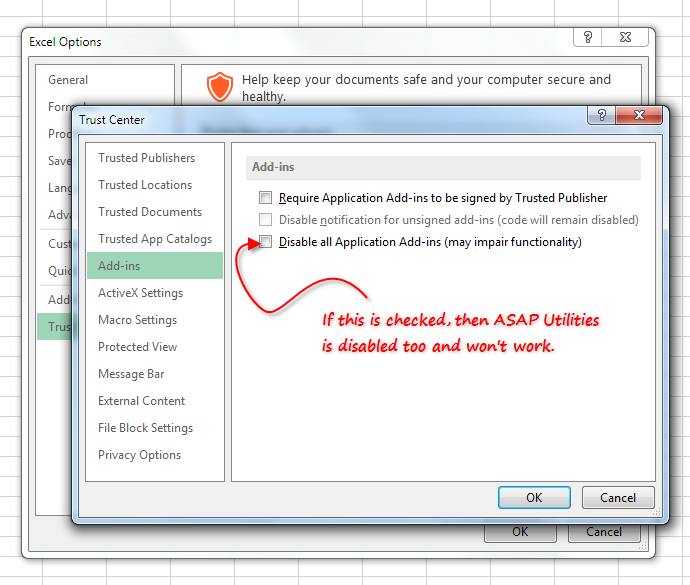The width and height of the screenshot is (690, 585).
Task: Click the Excel Options help question mark icon
Action: point(587,37)
